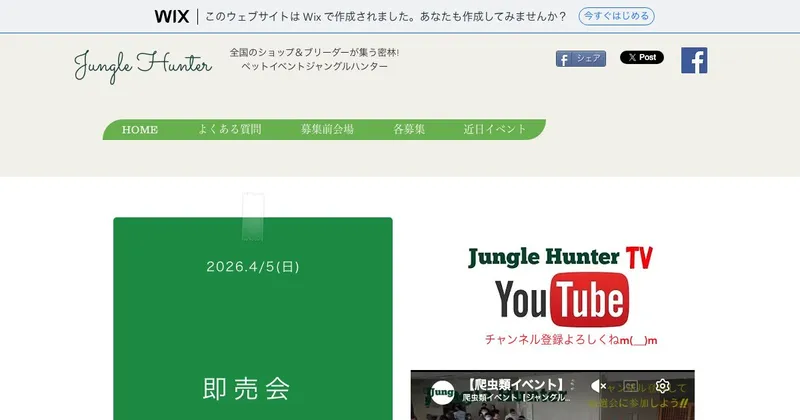Screen dimensions: 800x420
Task: Click the Facebook シェア share button
Action: point(581,59)
